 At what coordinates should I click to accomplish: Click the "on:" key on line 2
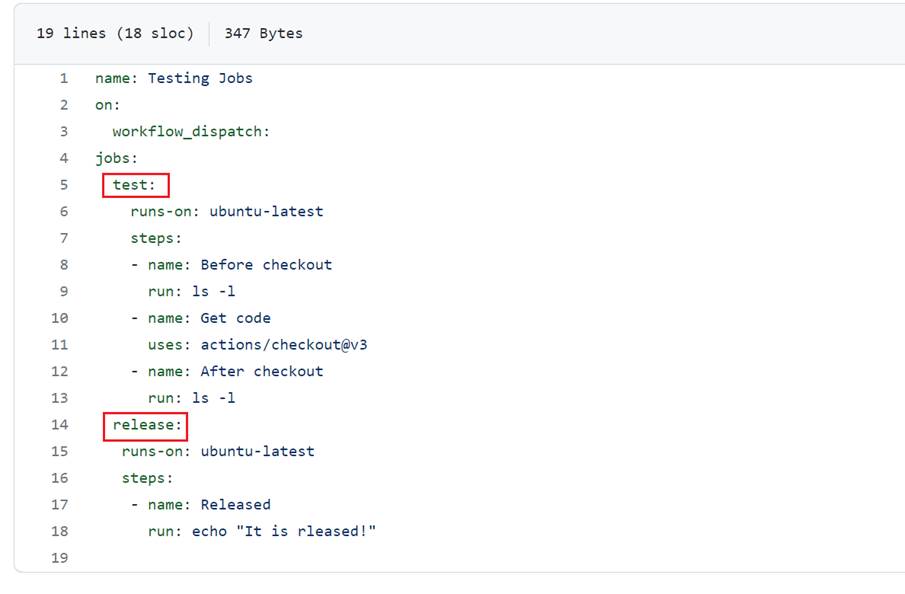[107, 105]
